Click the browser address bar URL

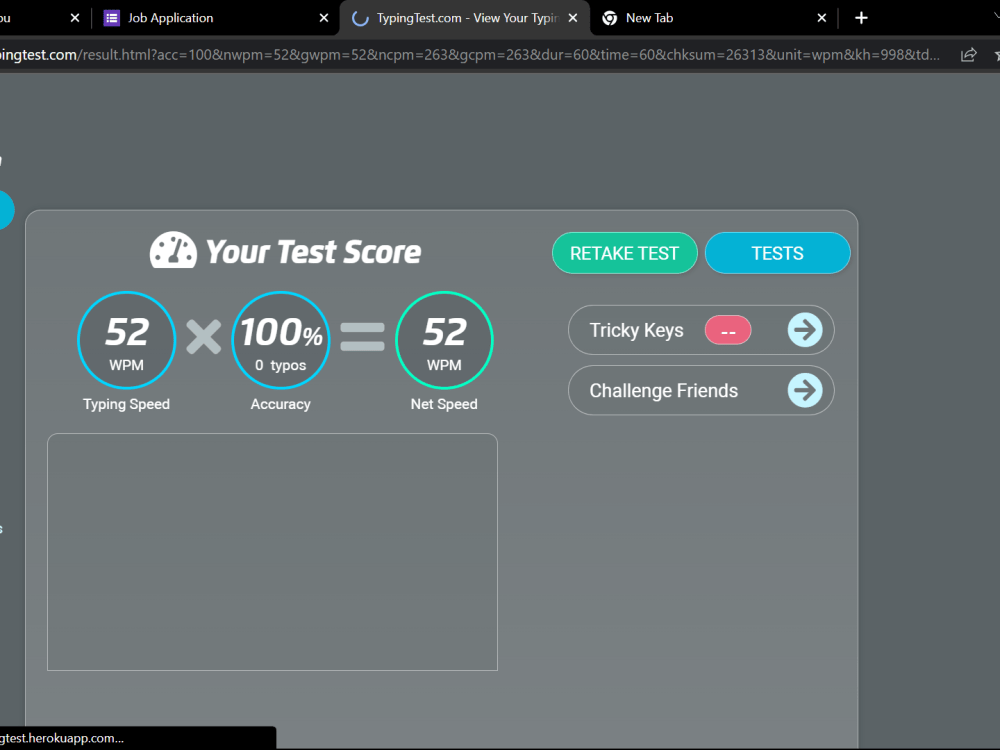[469, 55]
